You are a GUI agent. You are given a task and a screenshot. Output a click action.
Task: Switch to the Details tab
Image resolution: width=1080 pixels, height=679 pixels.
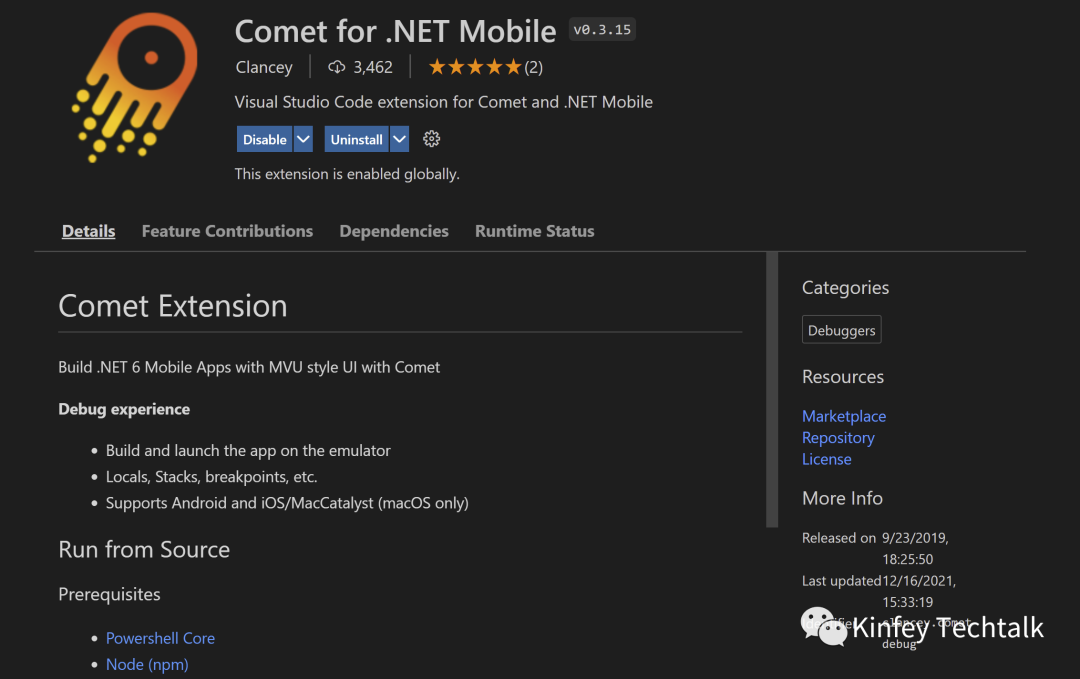coord(88,231)
